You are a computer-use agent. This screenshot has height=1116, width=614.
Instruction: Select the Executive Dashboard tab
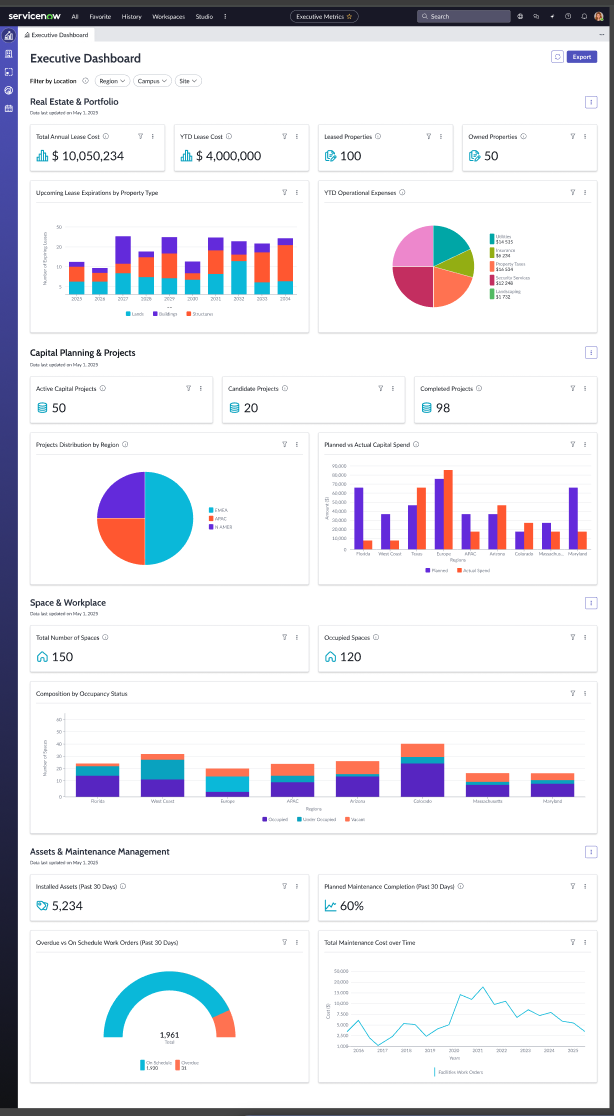(56, 35)
